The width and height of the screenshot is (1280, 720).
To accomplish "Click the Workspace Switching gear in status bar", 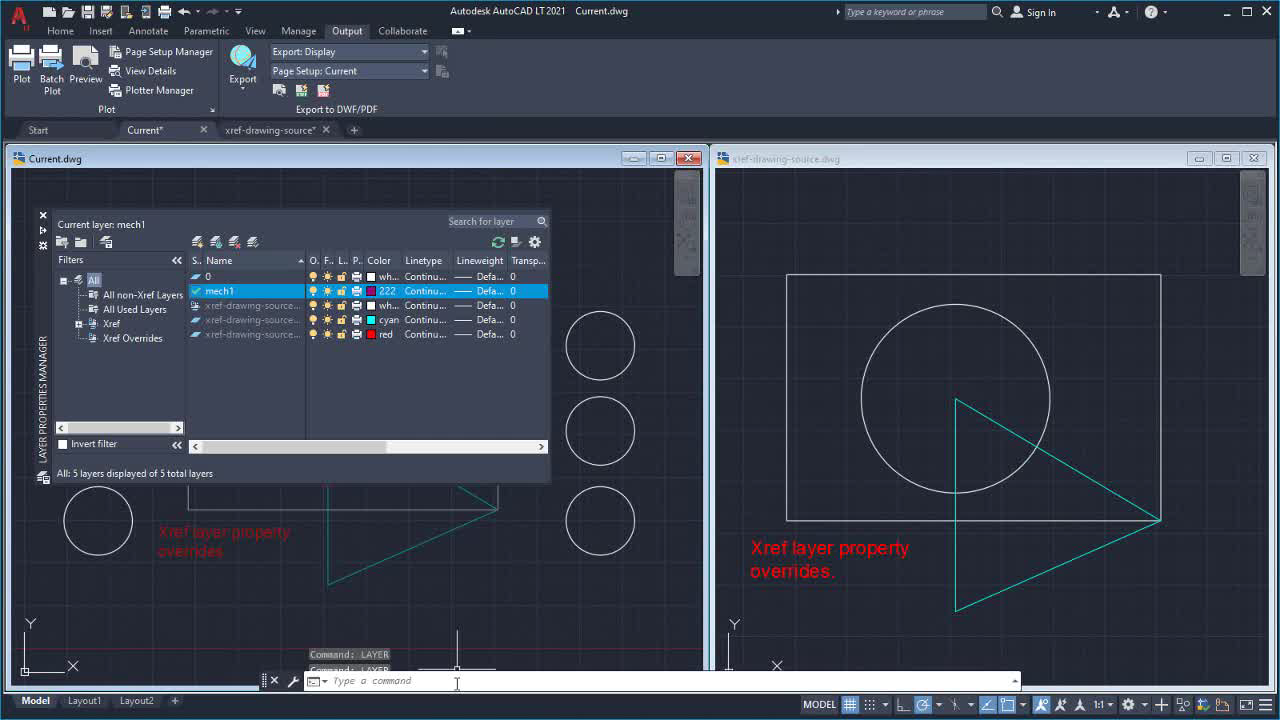I will tap(1128, 705).
